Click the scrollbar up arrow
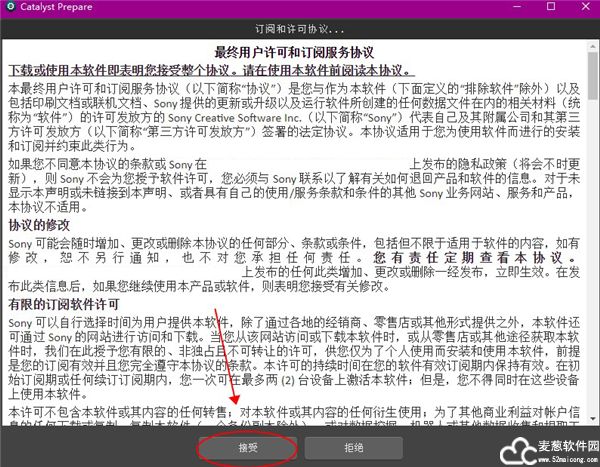Image resolution: width=600 pixels, height=467 pixels. coord(593,46)
